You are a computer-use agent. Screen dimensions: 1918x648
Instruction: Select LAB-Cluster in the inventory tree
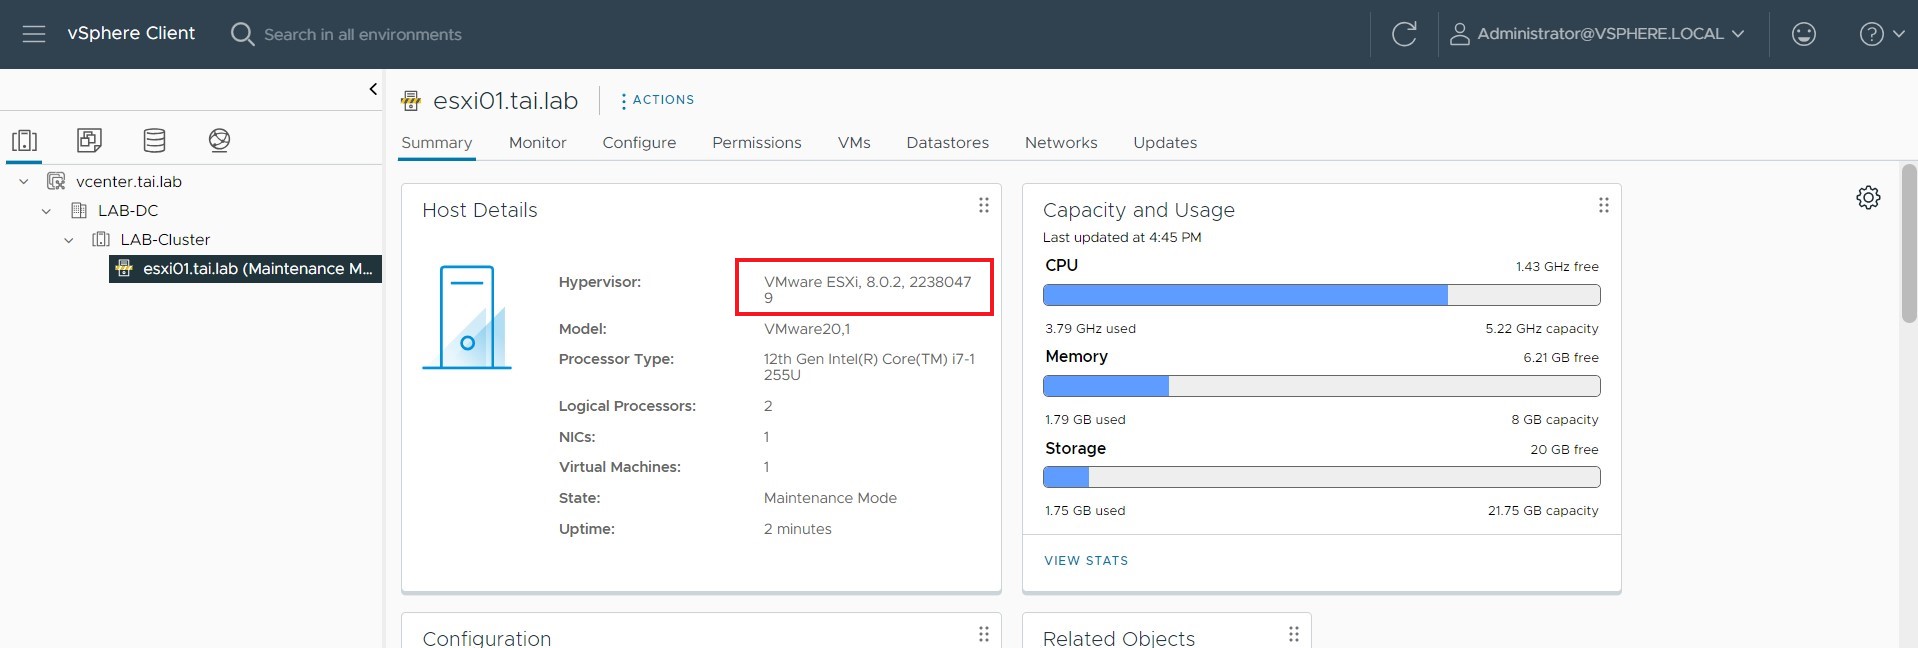pyautogui.click(x=165, y=240)
